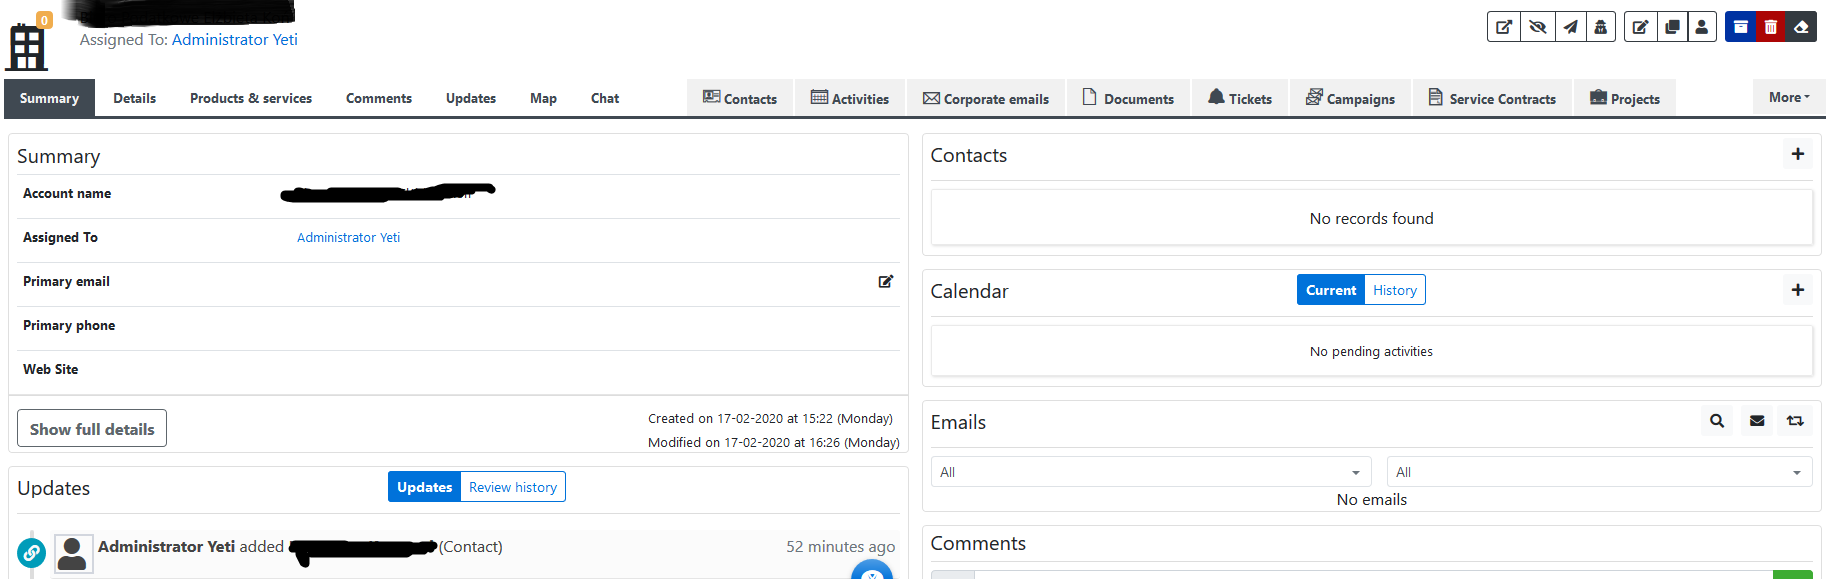Switch to Products & services tab
This screenshot has width=1828, height=579.
coord(251,98)
